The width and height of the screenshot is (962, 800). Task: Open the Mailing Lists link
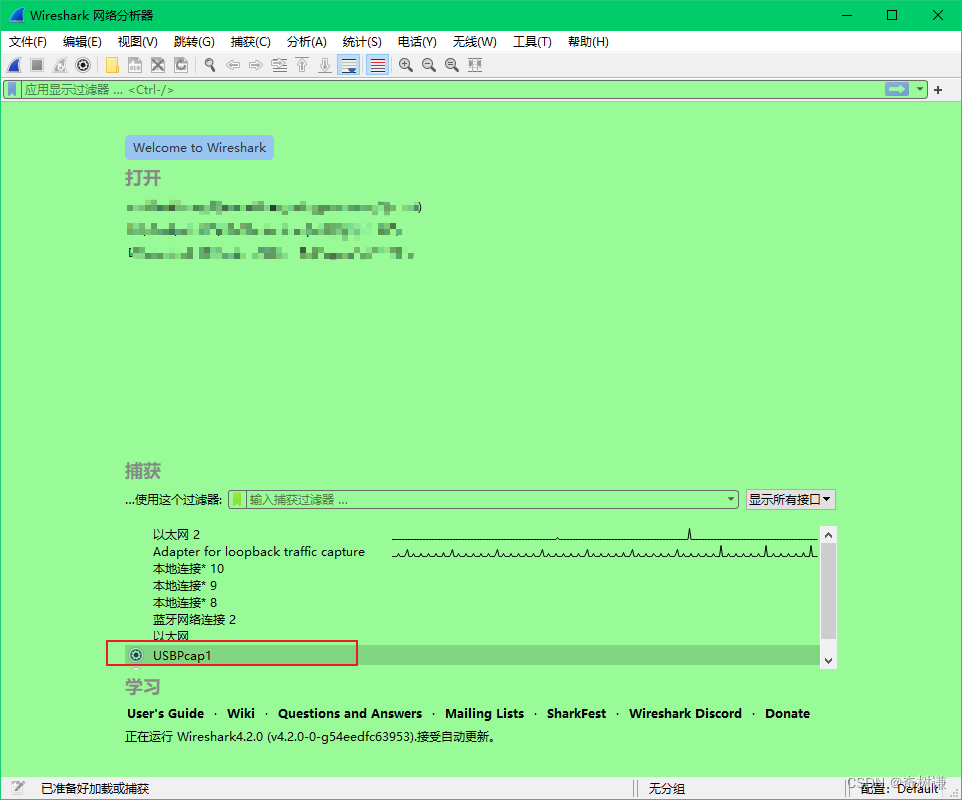(x=485, y=713)
